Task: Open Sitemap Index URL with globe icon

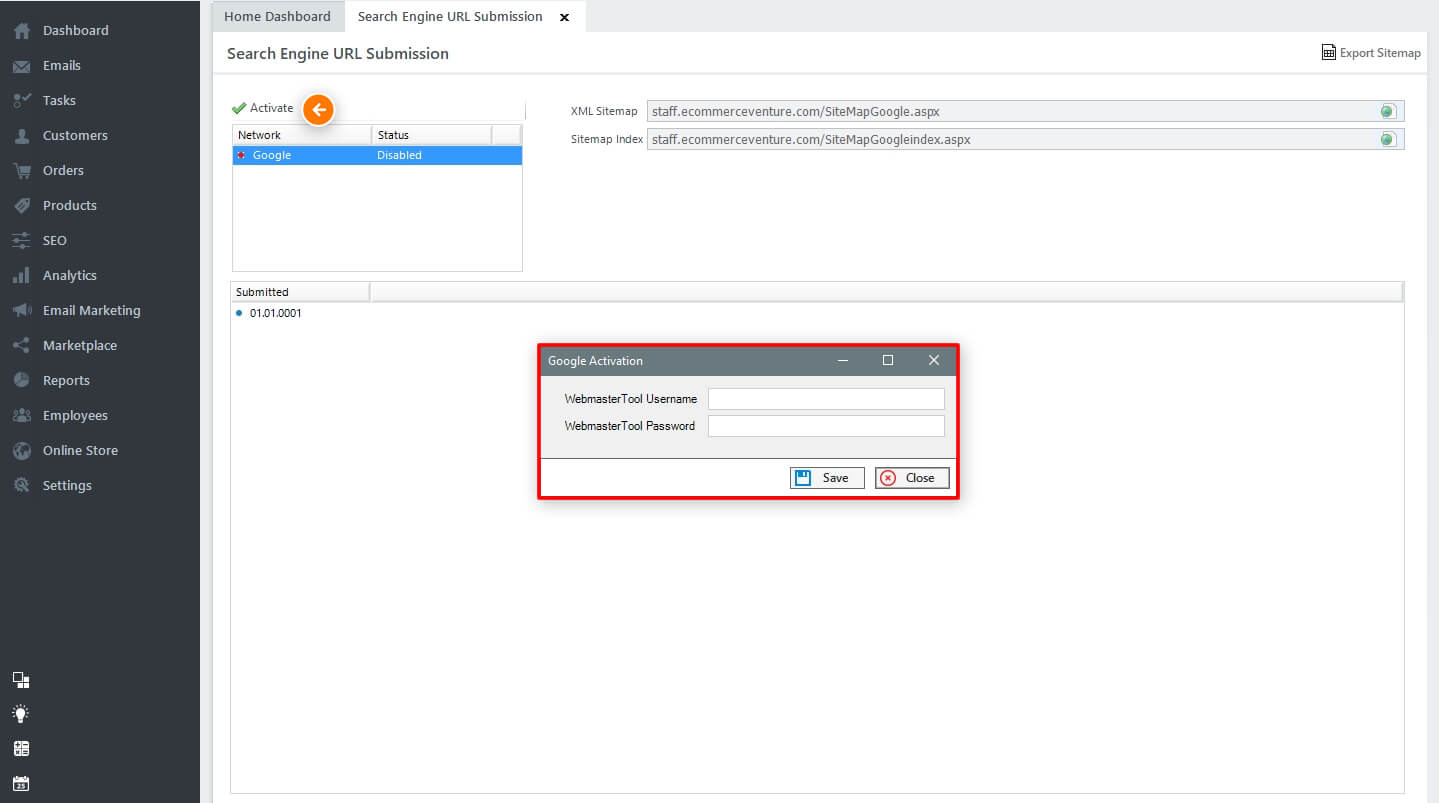Action: tap(1388, 139)
